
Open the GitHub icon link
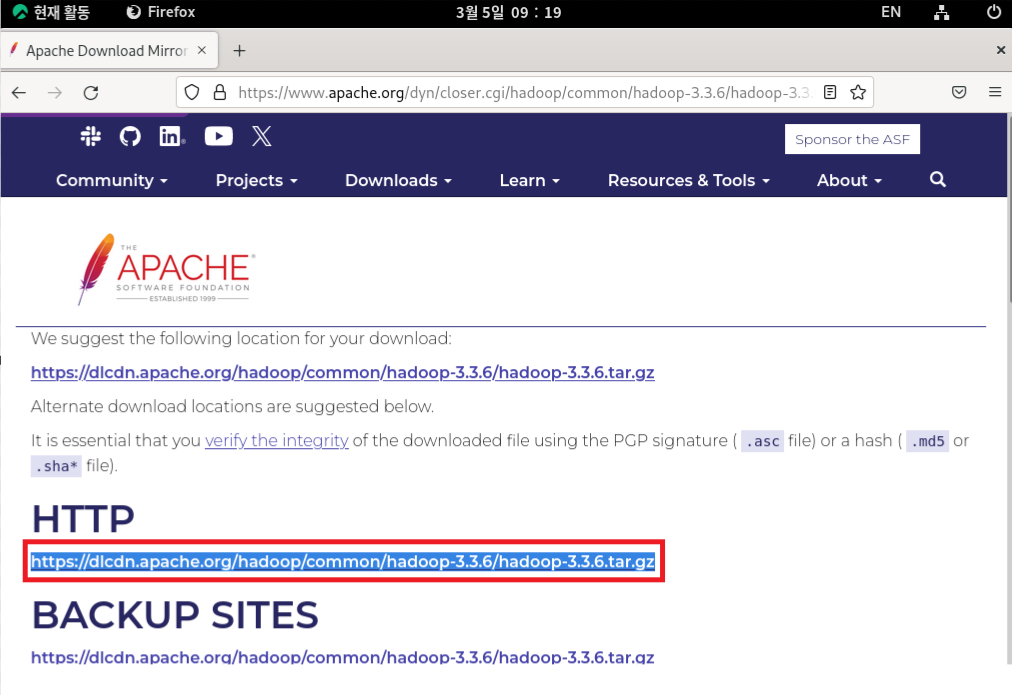click(x=130, y=136)
